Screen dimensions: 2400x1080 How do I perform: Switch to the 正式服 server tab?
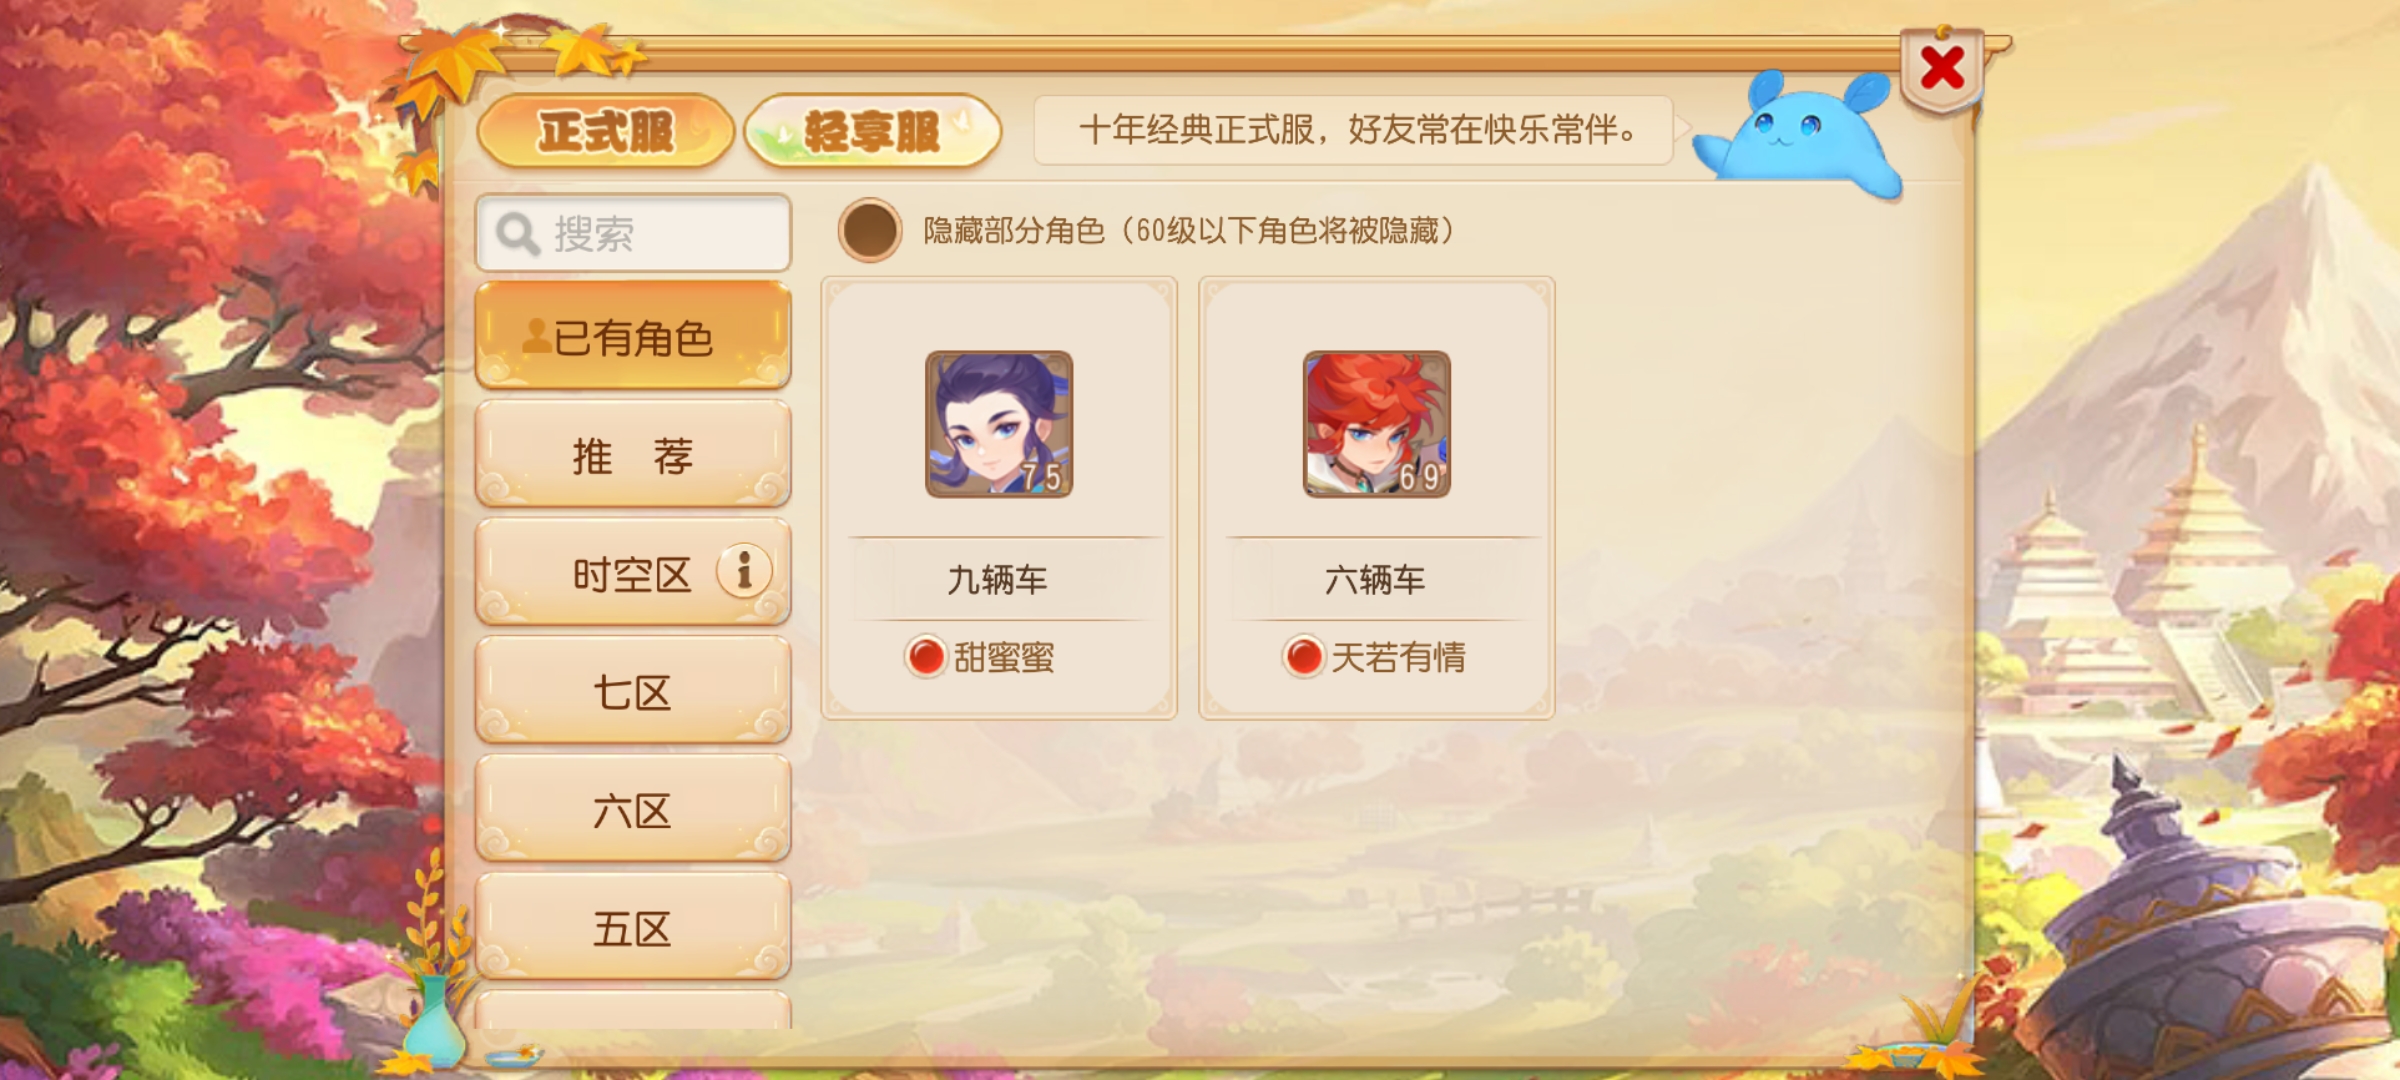coord(606,131)
